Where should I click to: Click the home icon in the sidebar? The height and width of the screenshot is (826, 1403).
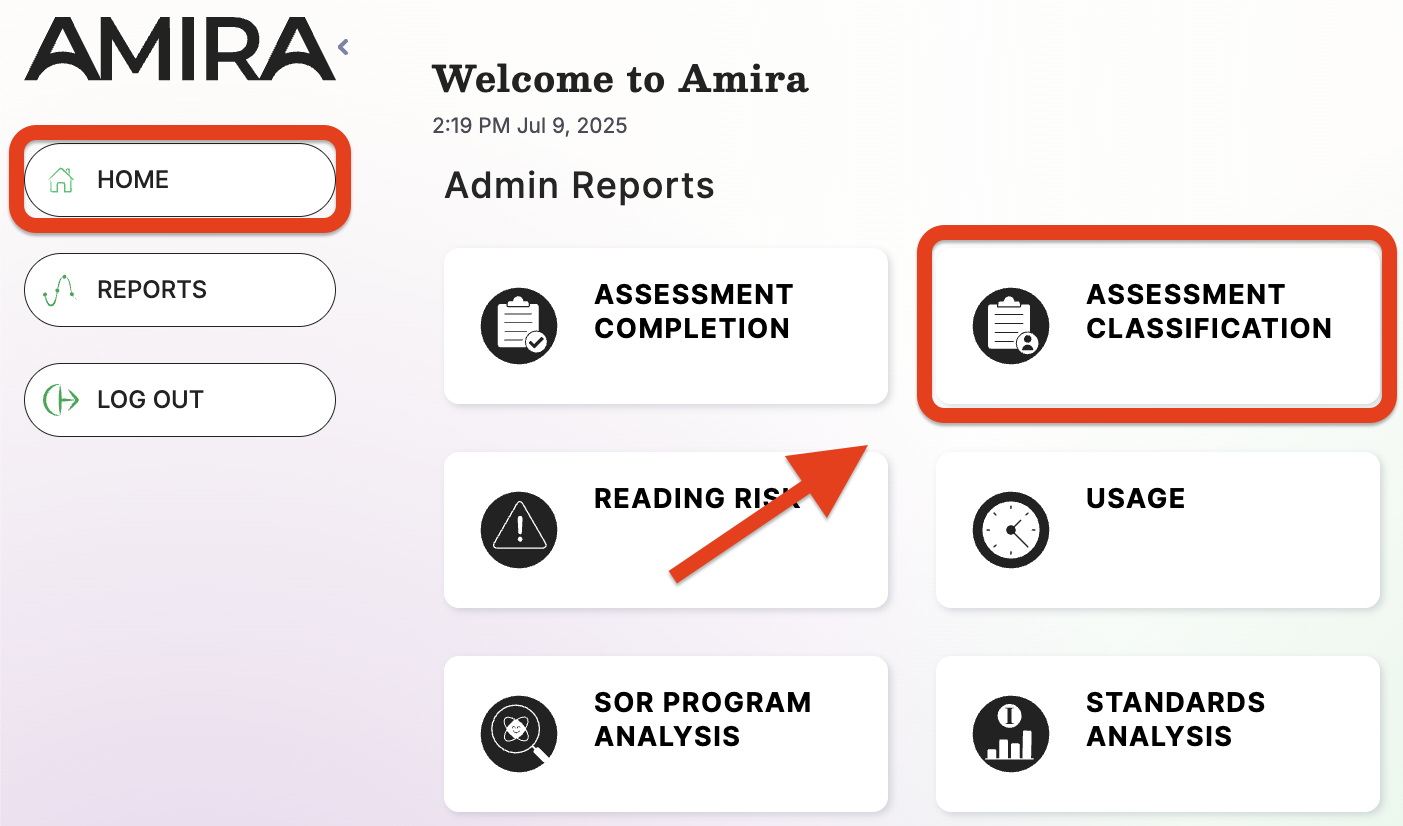pos(61,179)
